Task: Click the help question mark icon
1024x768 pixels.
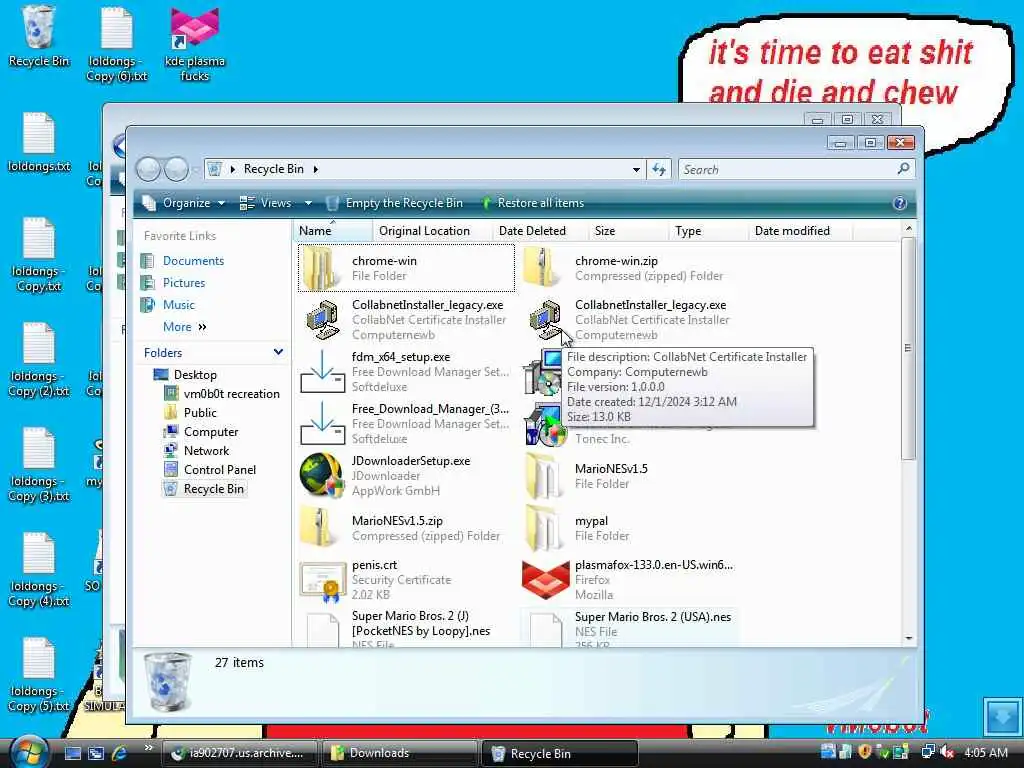Action: click(x=899, y=203)
